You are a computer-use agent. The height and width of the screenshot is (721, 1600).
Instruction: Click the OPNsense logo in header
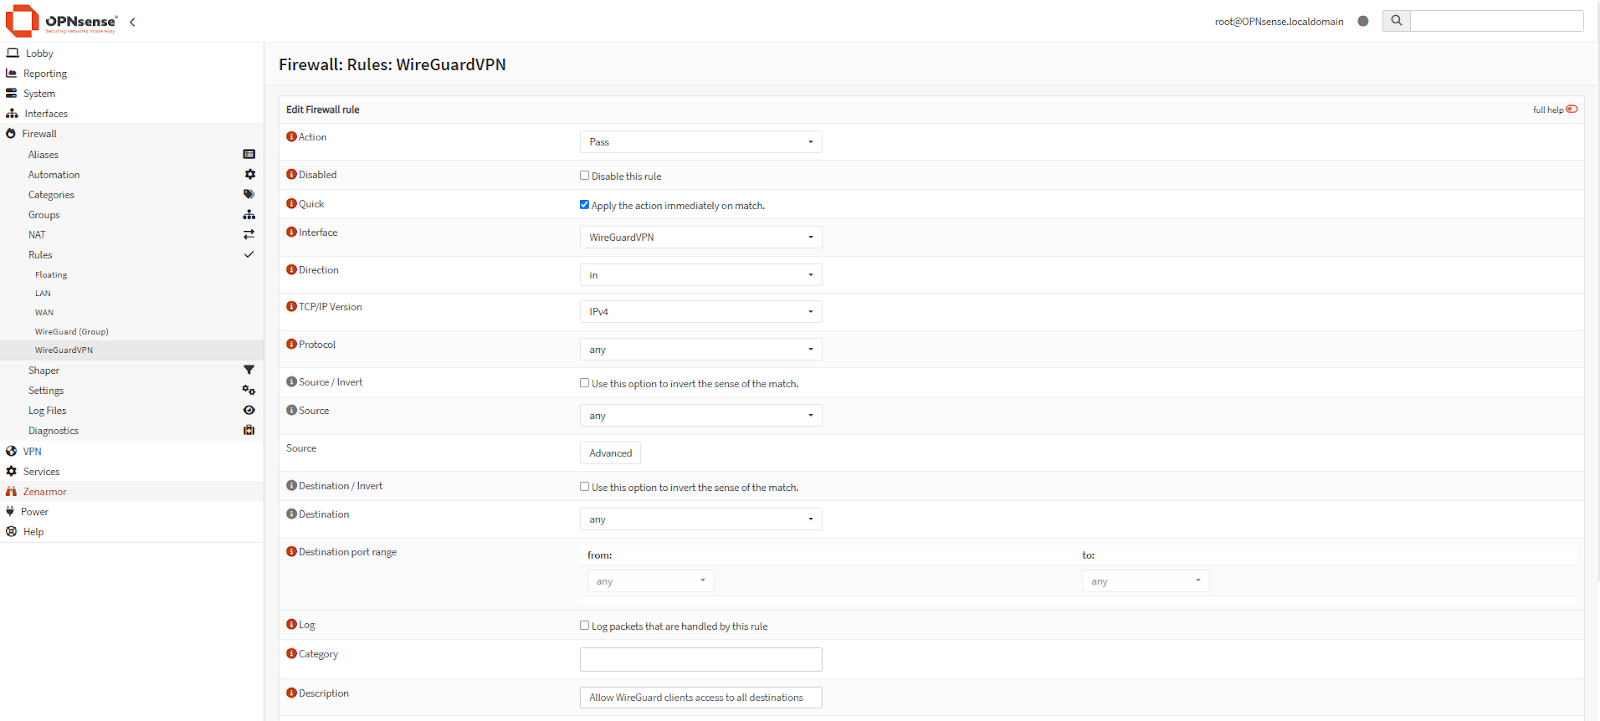[x=62, y=21]
